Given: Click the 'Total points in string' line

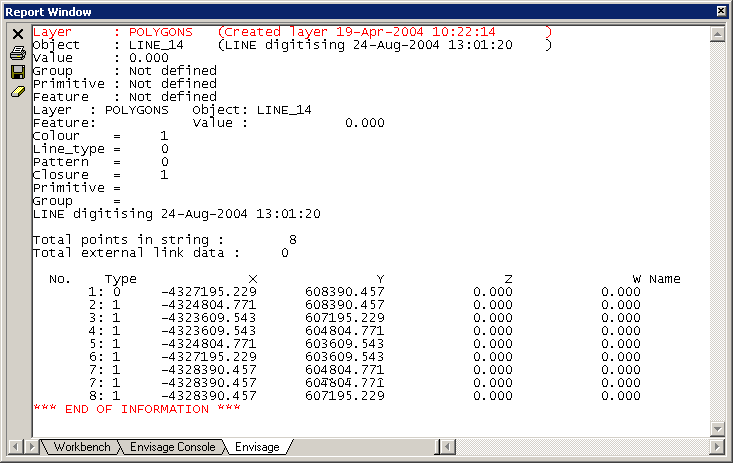Looking at the screenshot, I should click(165, 240).
